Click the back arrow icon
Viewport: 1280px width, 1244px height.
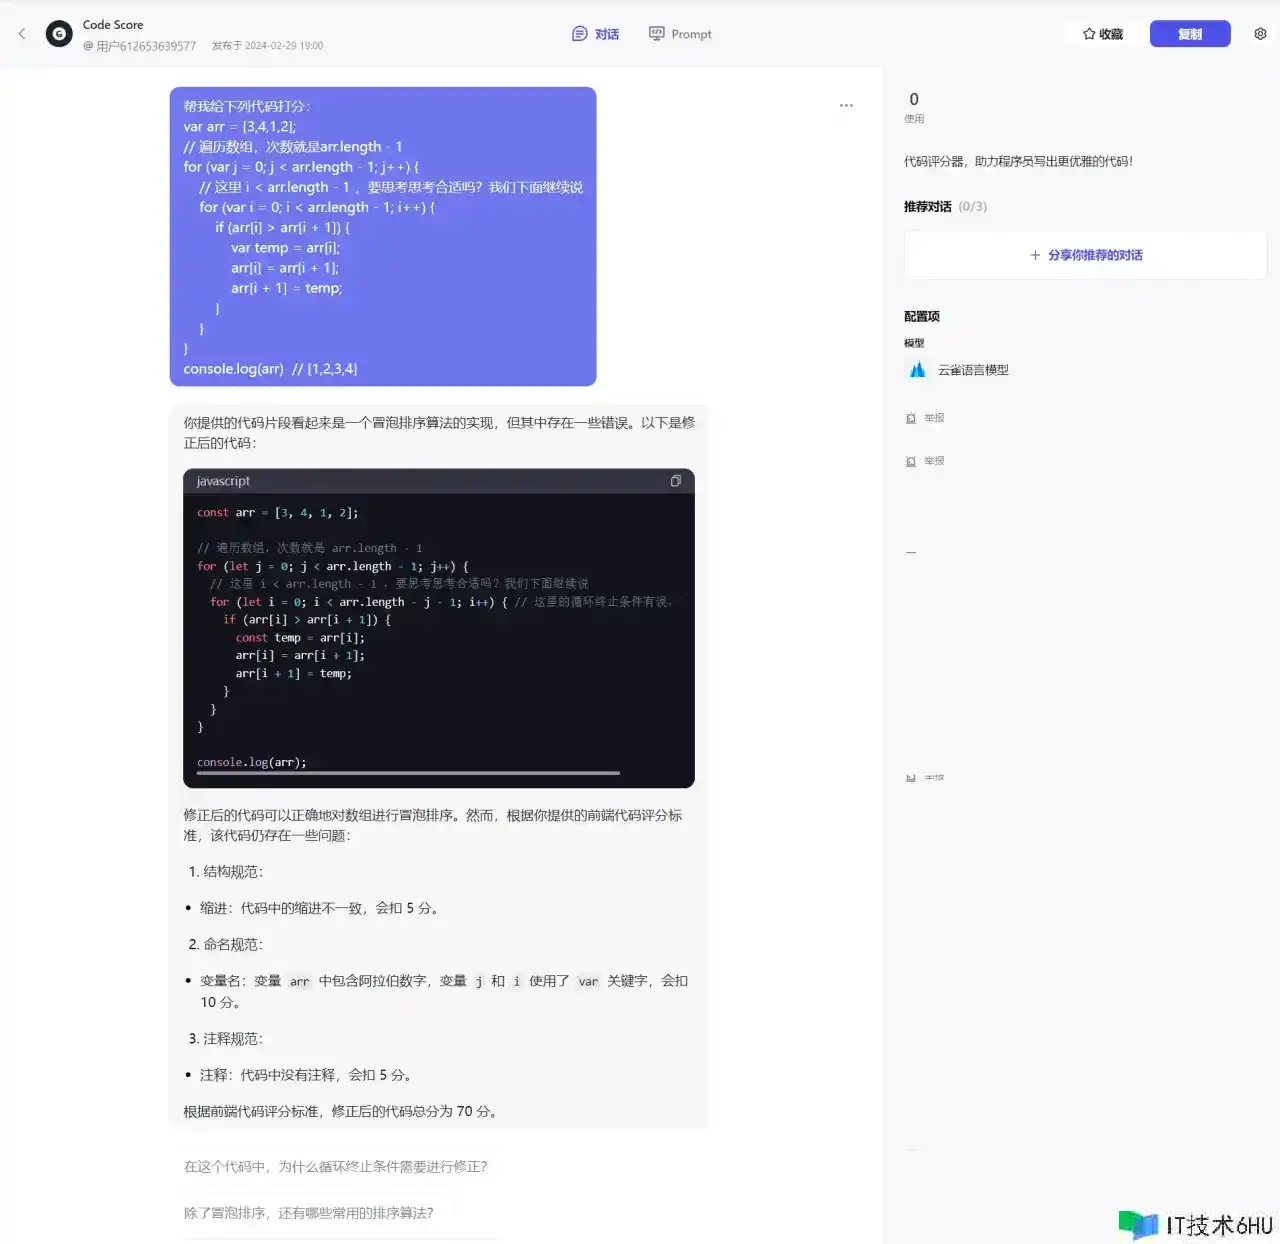coord(22,34)
